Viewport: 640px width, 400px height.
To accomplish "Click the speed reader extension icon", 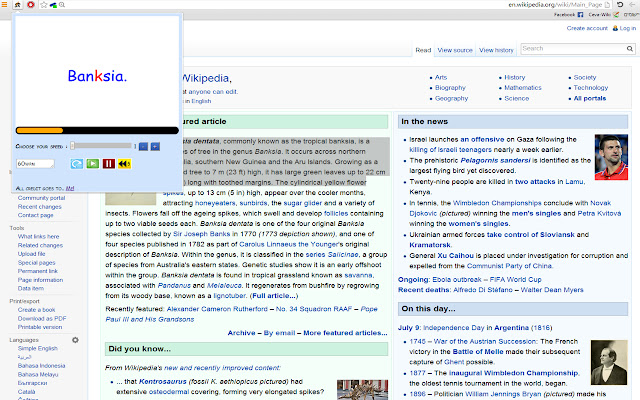I will click(18, 4).
